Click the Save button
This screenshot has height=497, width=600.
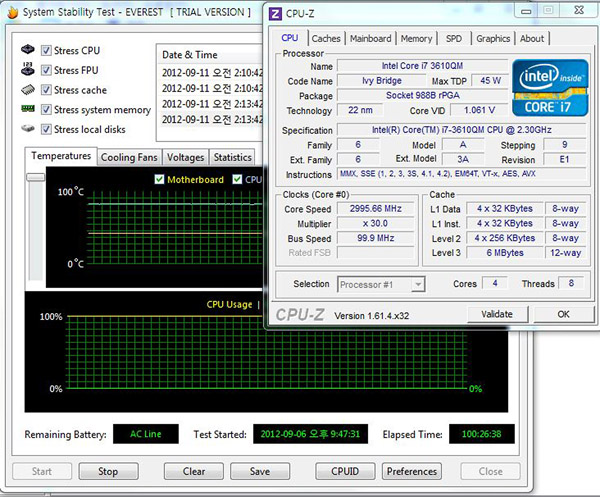click(260, 471)
